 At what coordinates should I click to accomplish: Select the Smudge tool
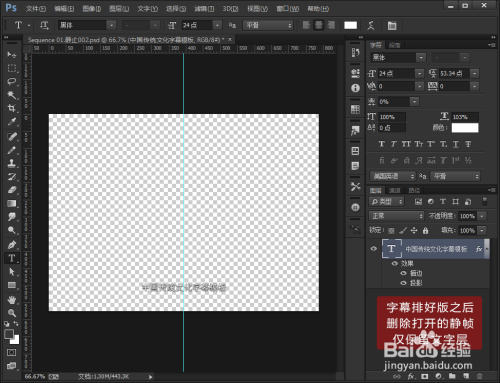[12, 217]
